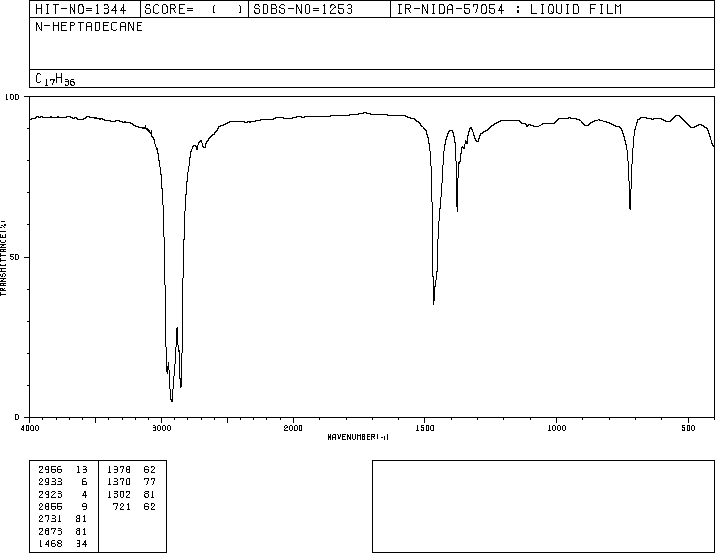Click transmittance value 34 beside 1468

(x=81, y=543)
